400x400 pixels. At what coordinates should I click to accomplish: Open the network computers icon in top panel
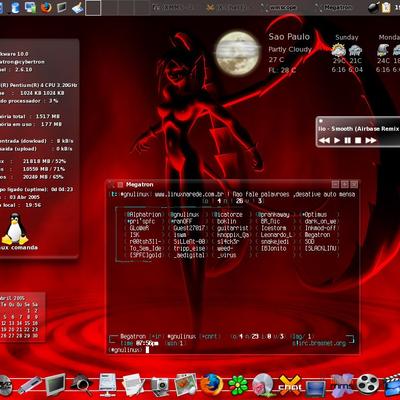point(30,7)
